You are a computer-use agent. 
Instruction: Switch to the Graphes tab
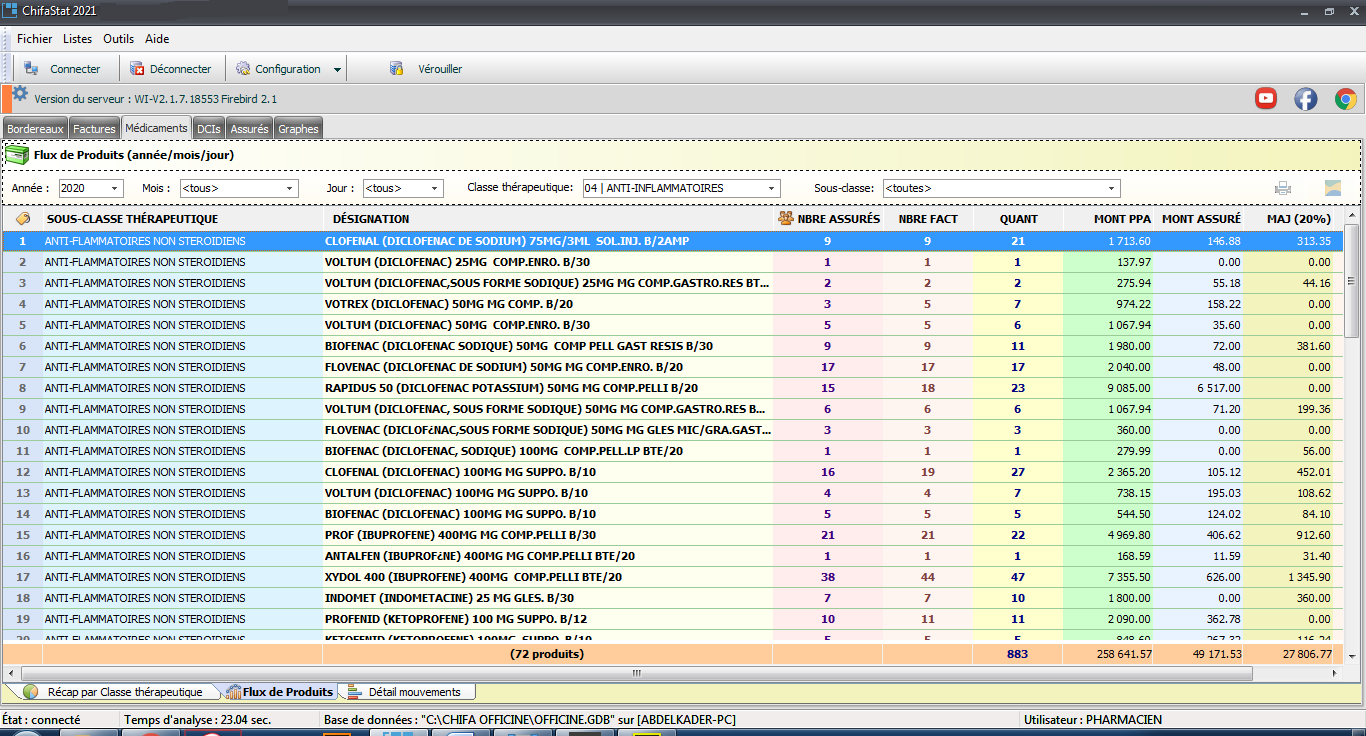point(298,129)
